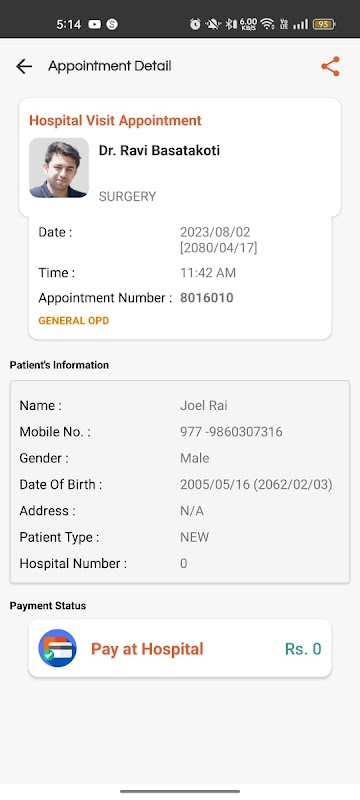Screen dimensions: 360x800
Task: Tap the muted bell status icon
Action: click(x=213, y=24)
